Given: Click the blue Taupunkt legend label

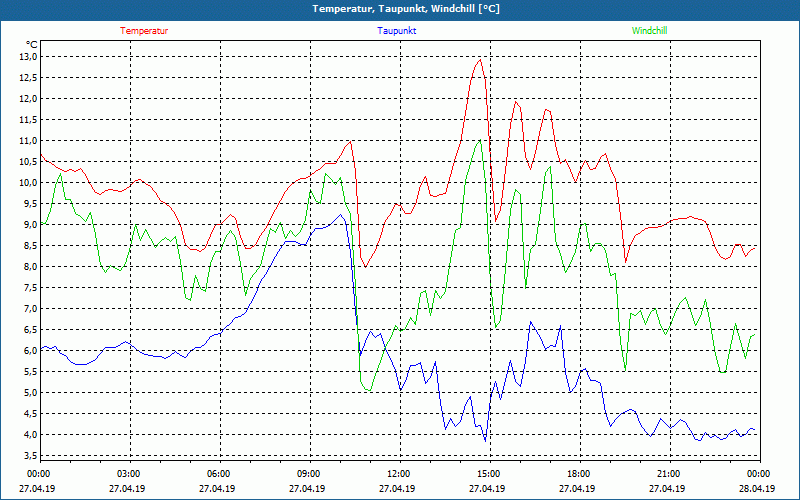Looking at the screenshot, I should coord(396,31).
